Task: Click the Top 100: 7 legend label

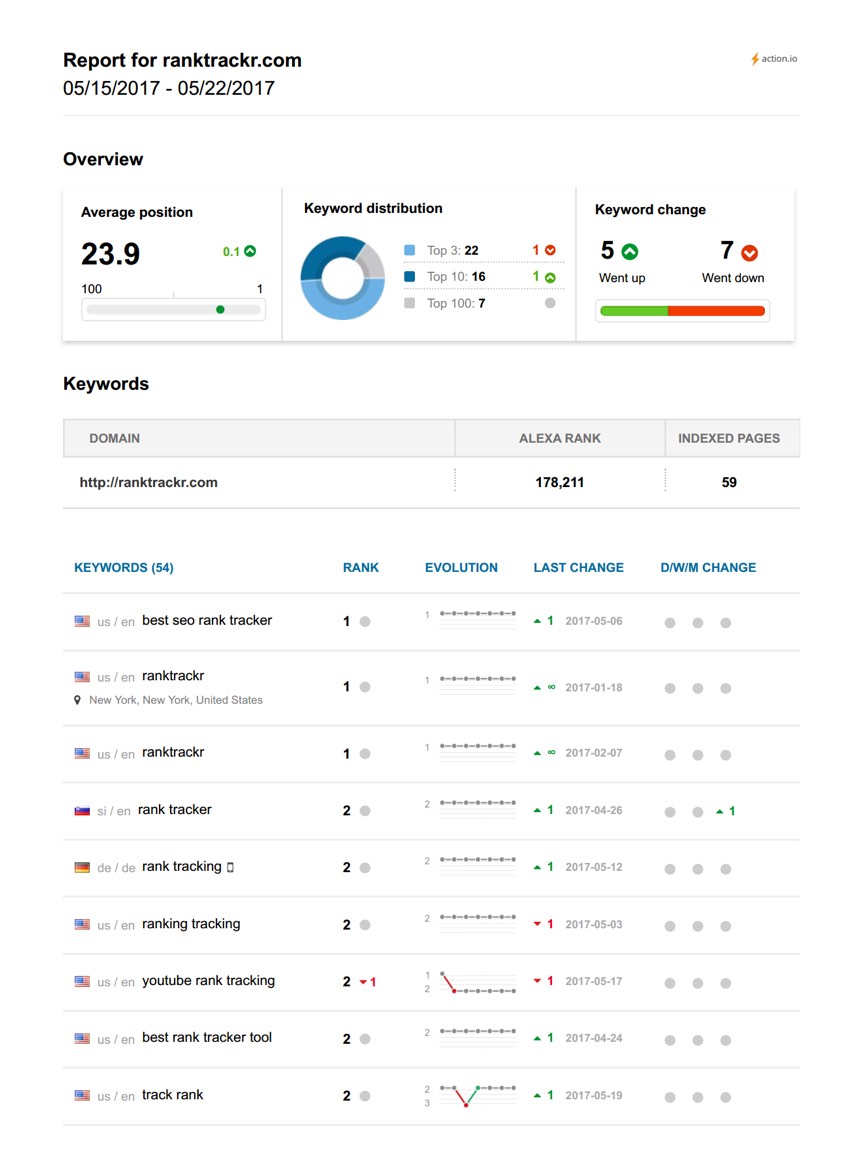Action: 456,303
